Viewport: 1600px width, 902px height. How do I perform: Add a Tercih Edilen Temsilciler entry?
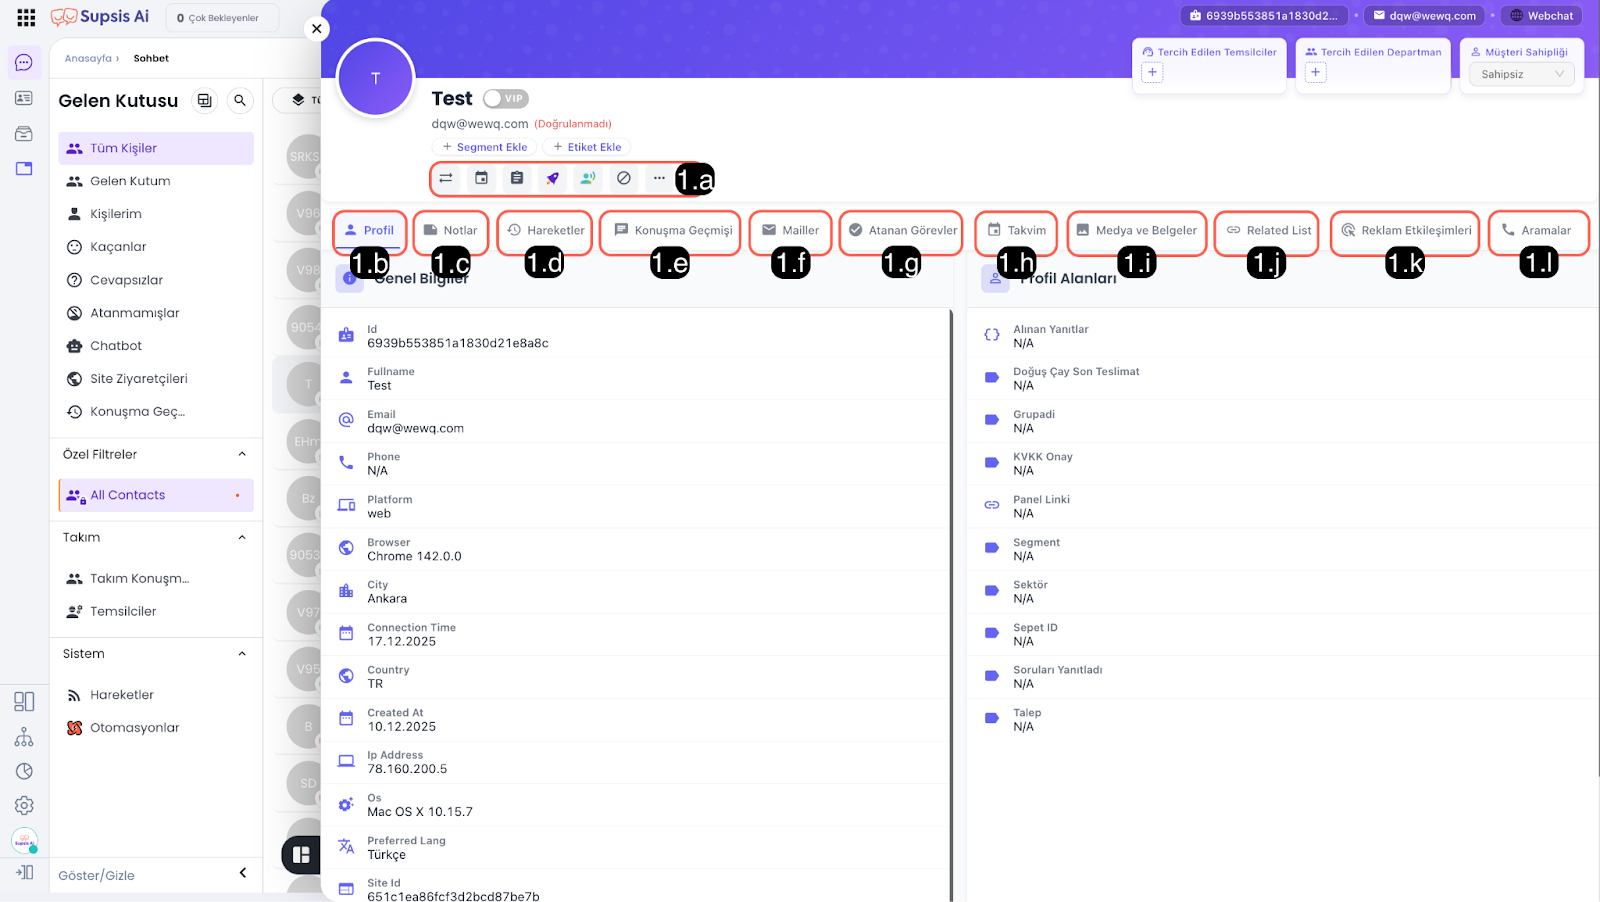(x=1152, y=72)
